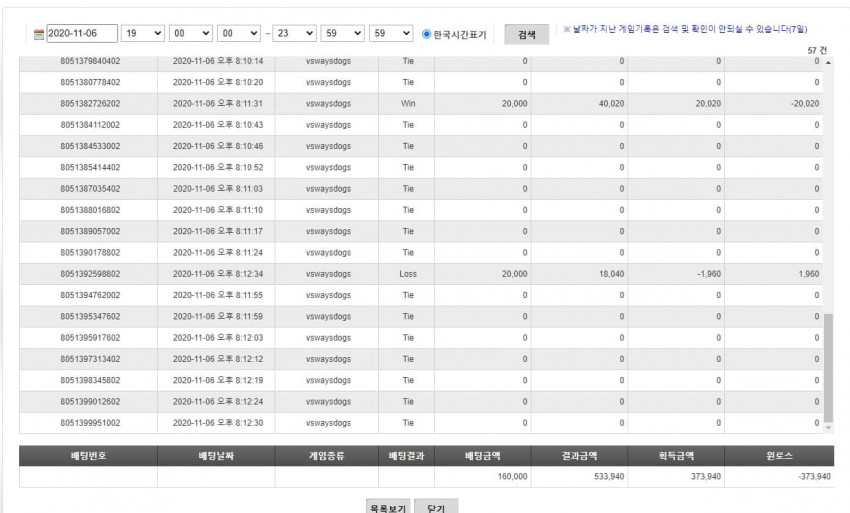Select bet number 8051390178802
Screen dimensions: 850x513
90,253
